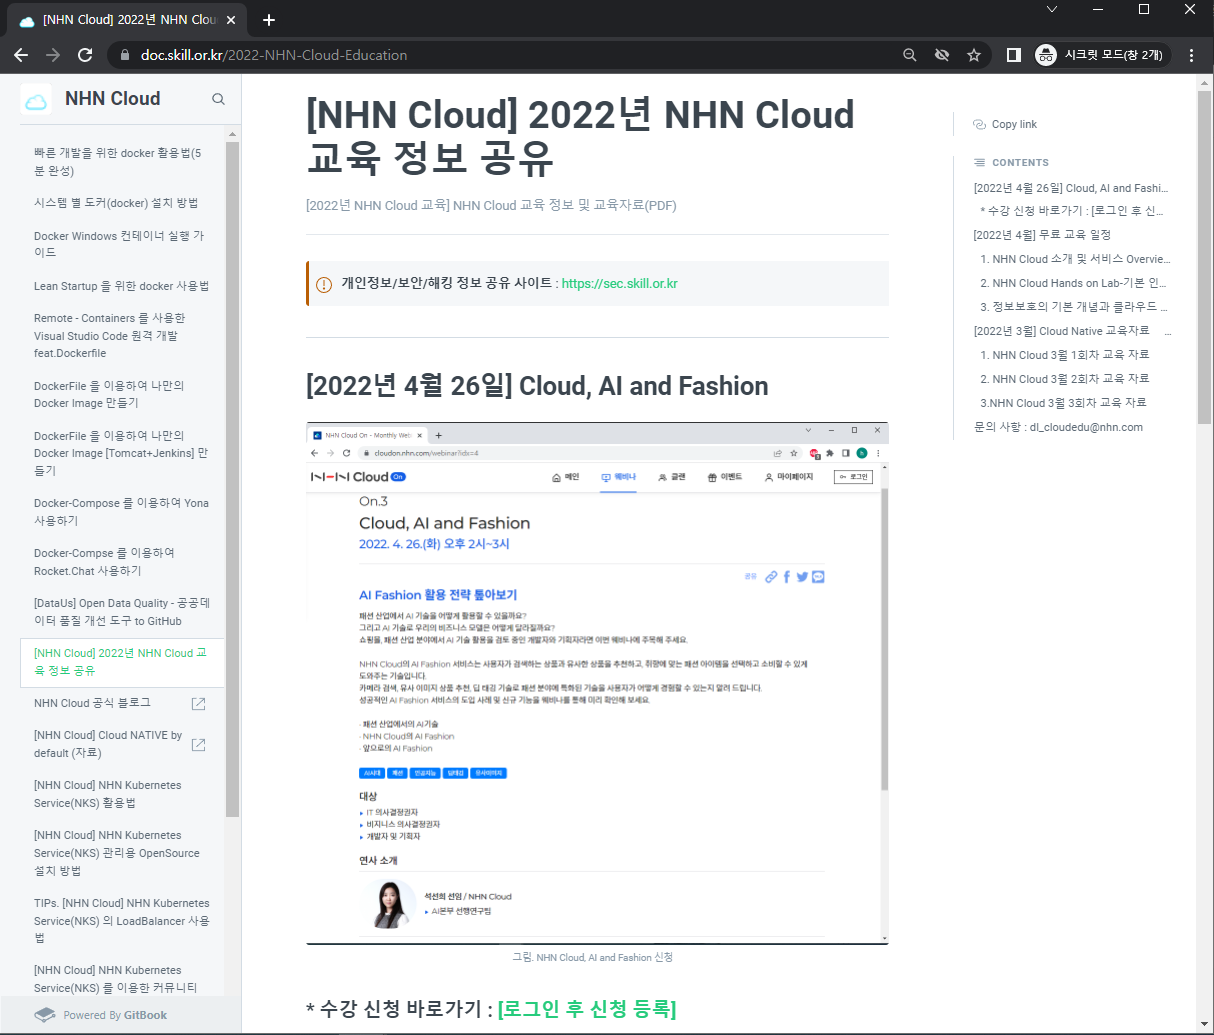The width and height of the screenshot is (1214, 1035).
Task: Open Chrome three-dot menu
Action: click(x=1191, y=55)
